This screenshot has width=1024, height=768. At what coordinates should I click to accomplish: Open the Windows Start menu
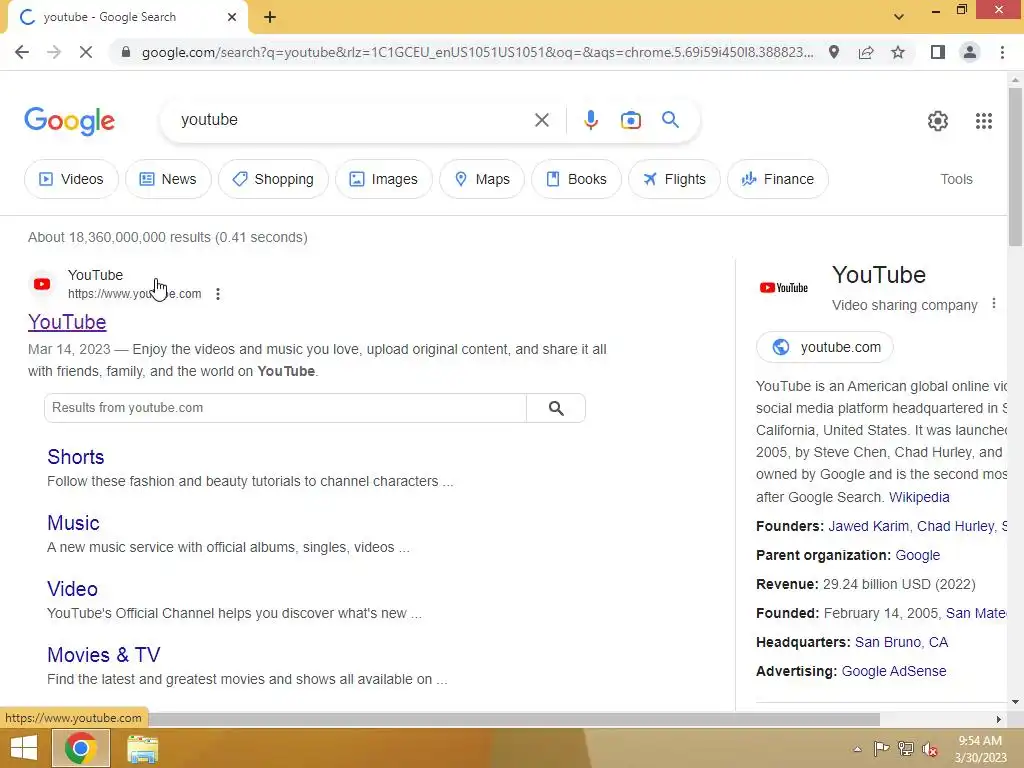coord(24,748)
